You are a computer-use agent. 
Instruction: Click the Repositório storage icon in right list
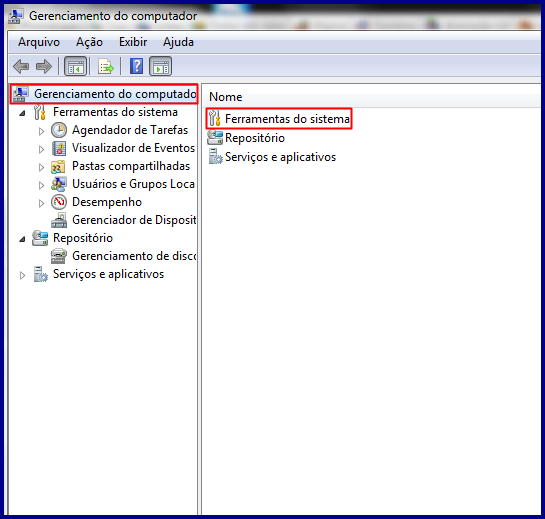click(215, 138)
